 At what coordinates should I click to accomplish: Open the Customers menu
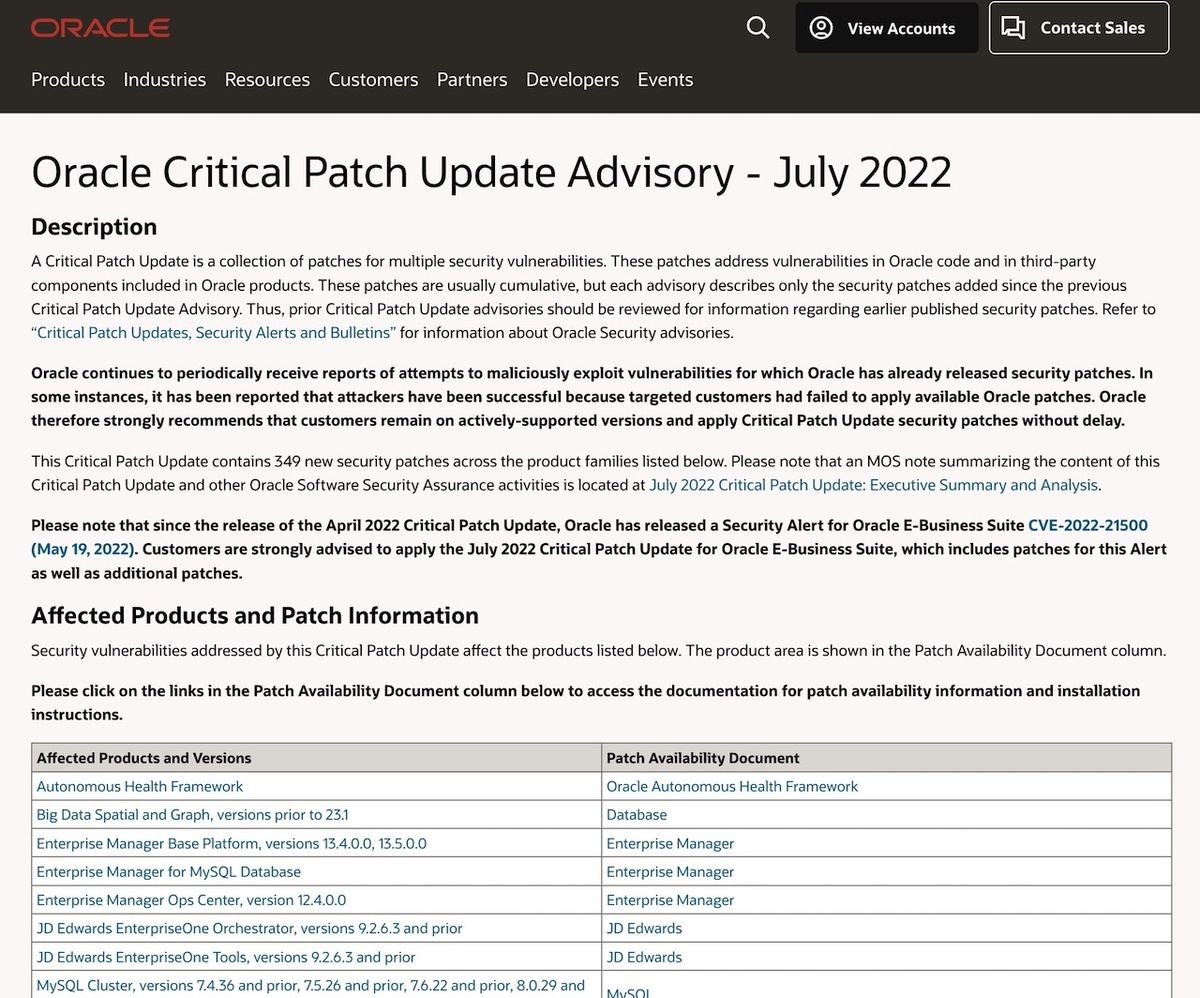point(373,80)
